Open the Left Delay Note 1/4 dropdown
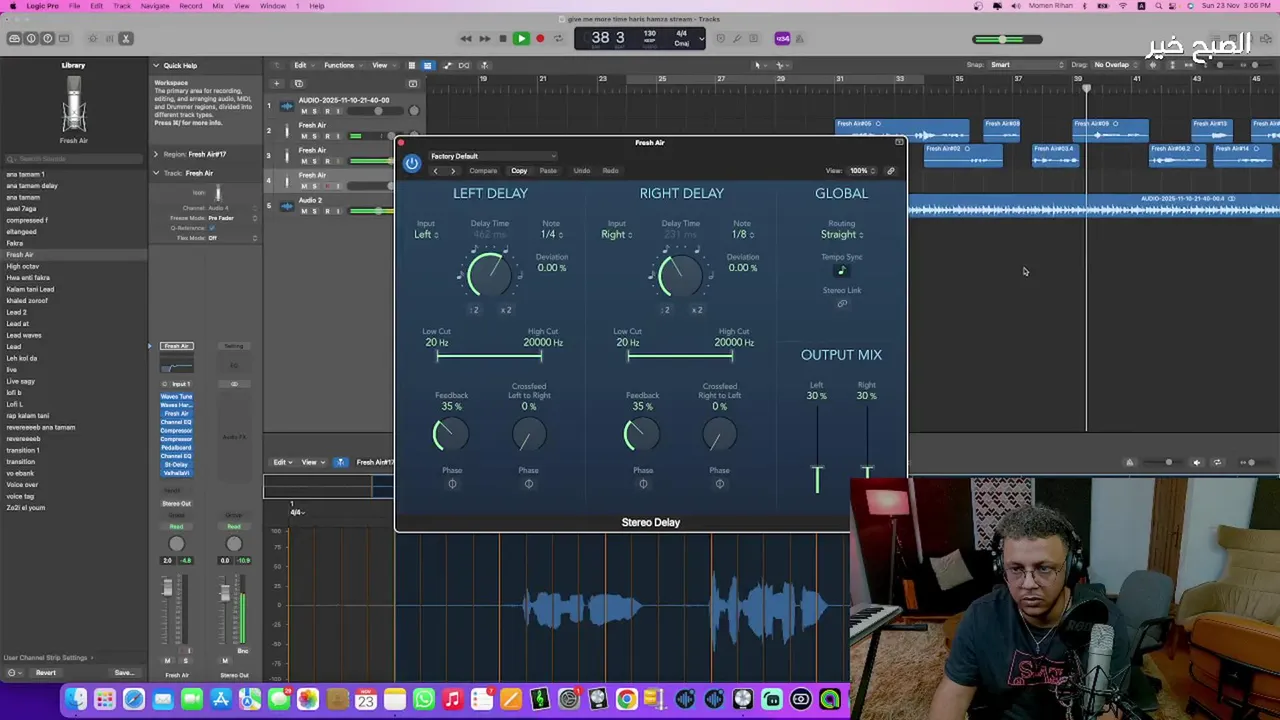 point(550,234)
